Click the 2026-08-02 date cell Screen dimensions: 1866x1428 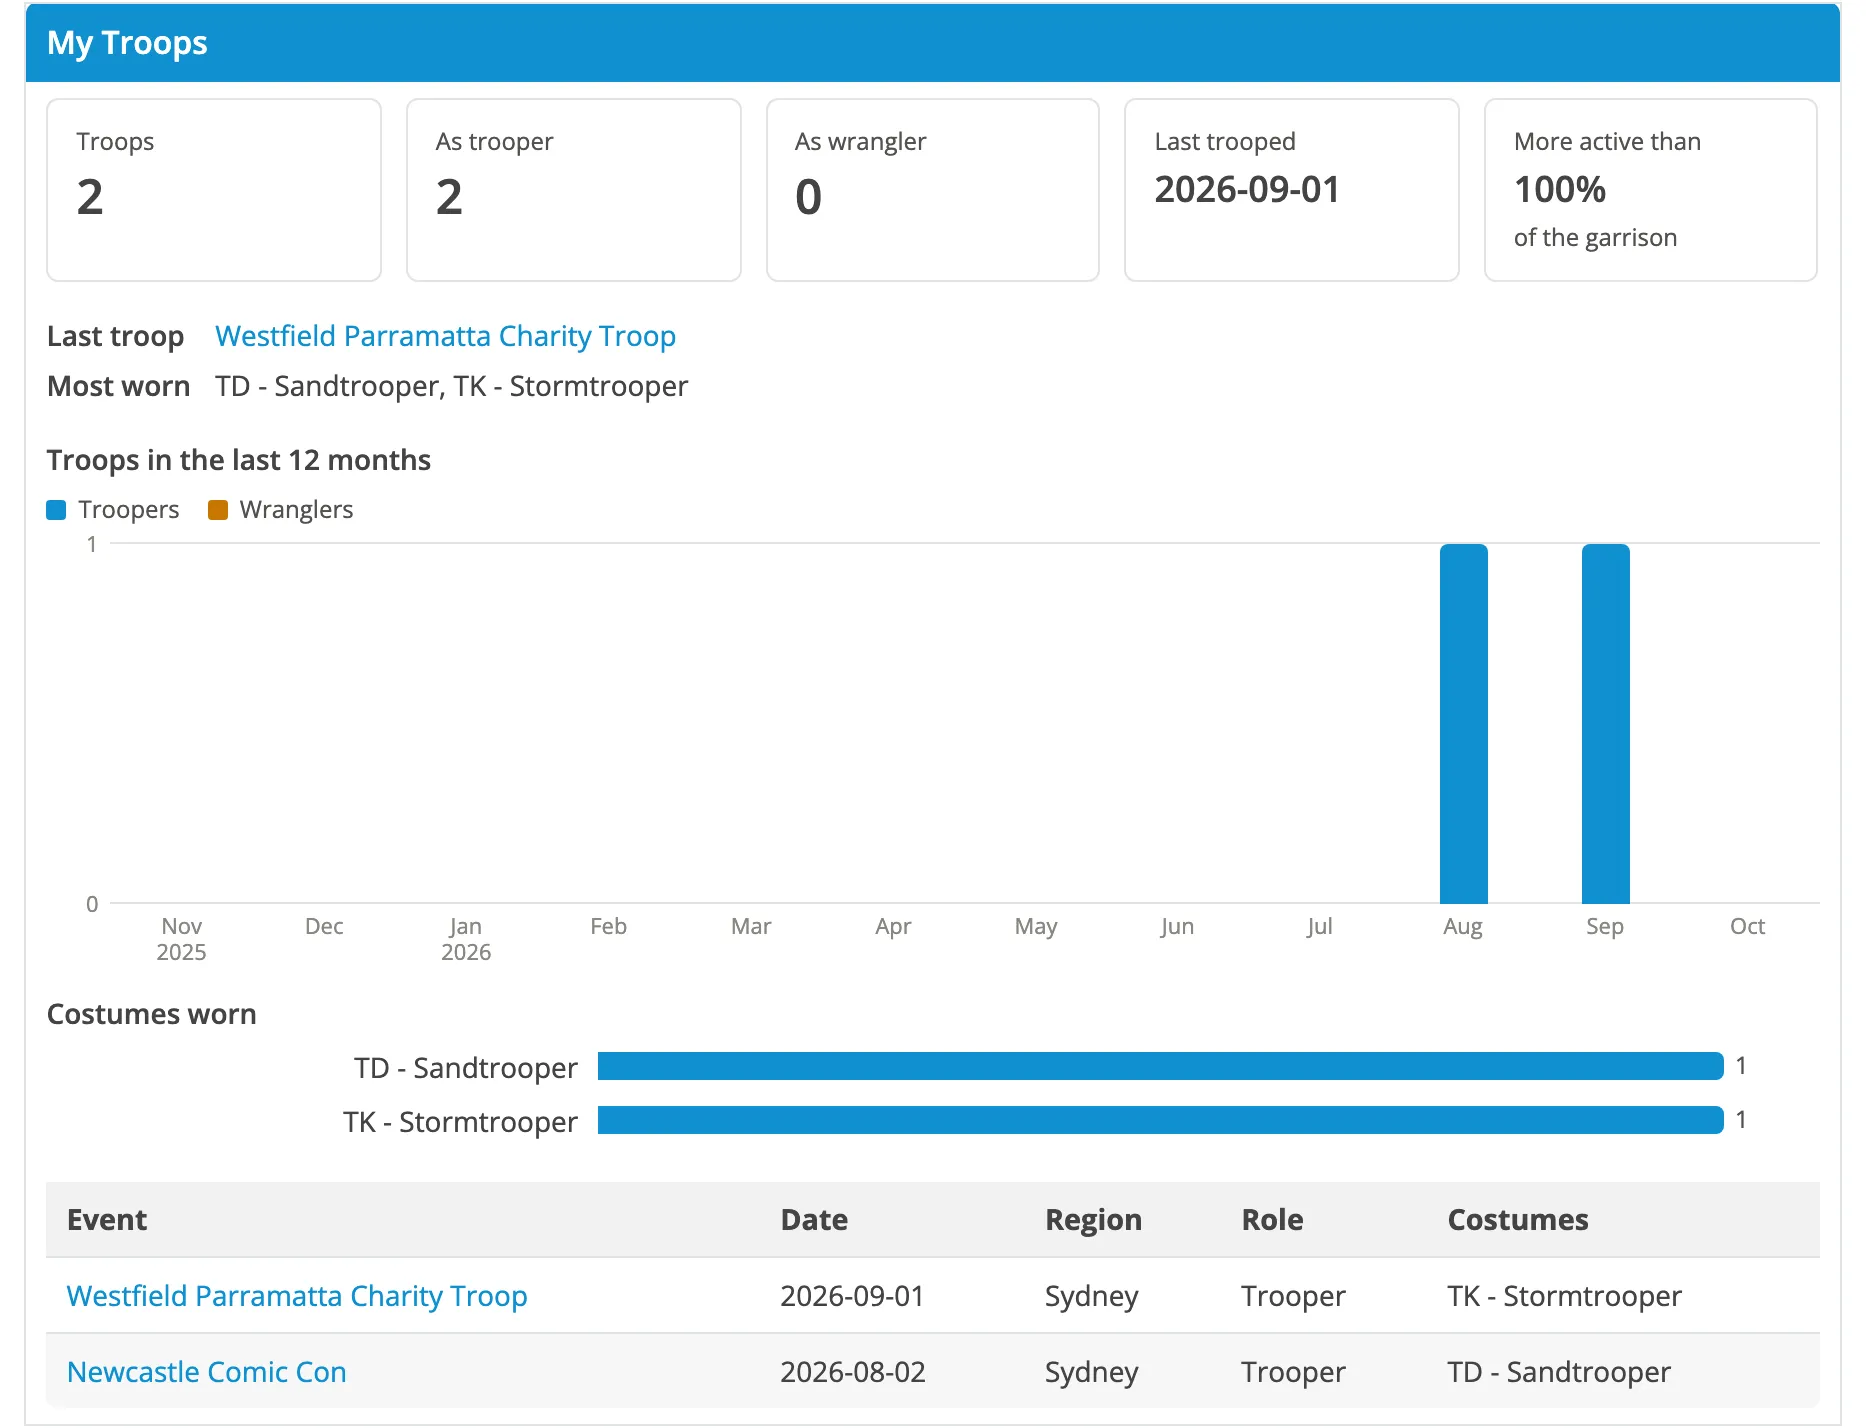853,1372
